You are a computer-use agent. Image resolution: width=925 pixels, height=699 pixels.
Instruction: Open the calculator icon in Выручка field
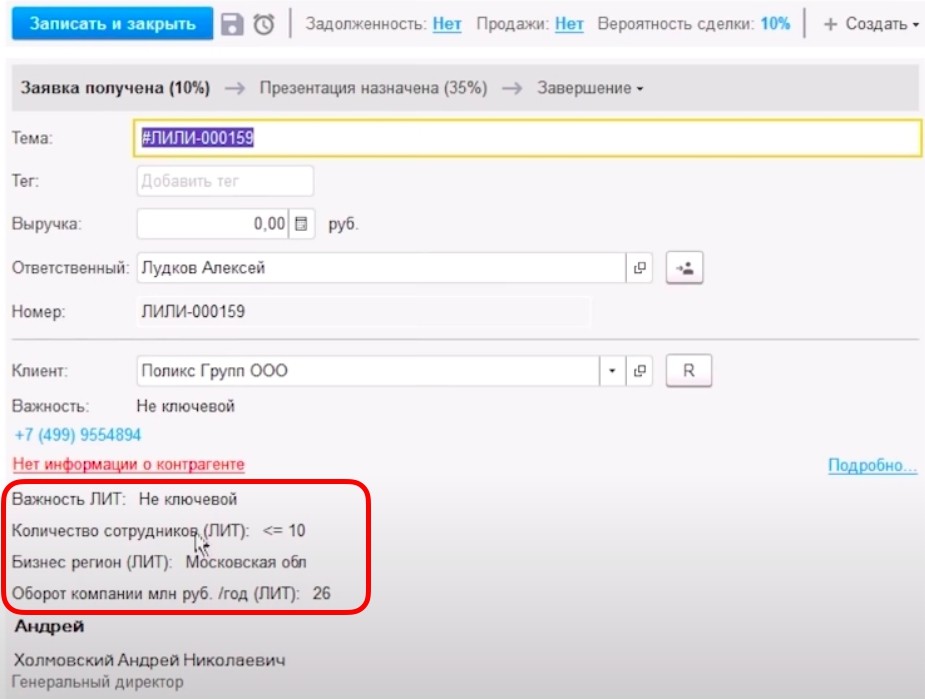tap(301, 224)
